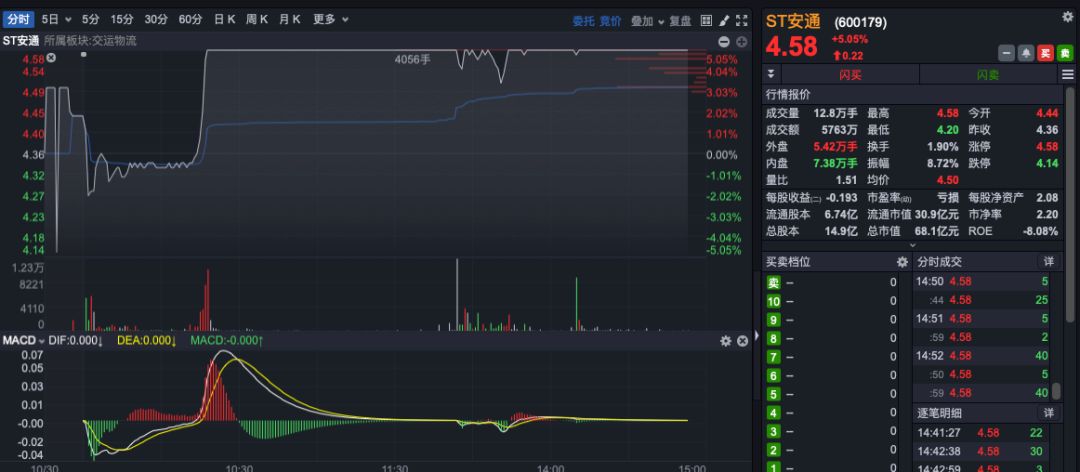
Task: Close the MACD indicator panel
Action: [x=742, y=340]
